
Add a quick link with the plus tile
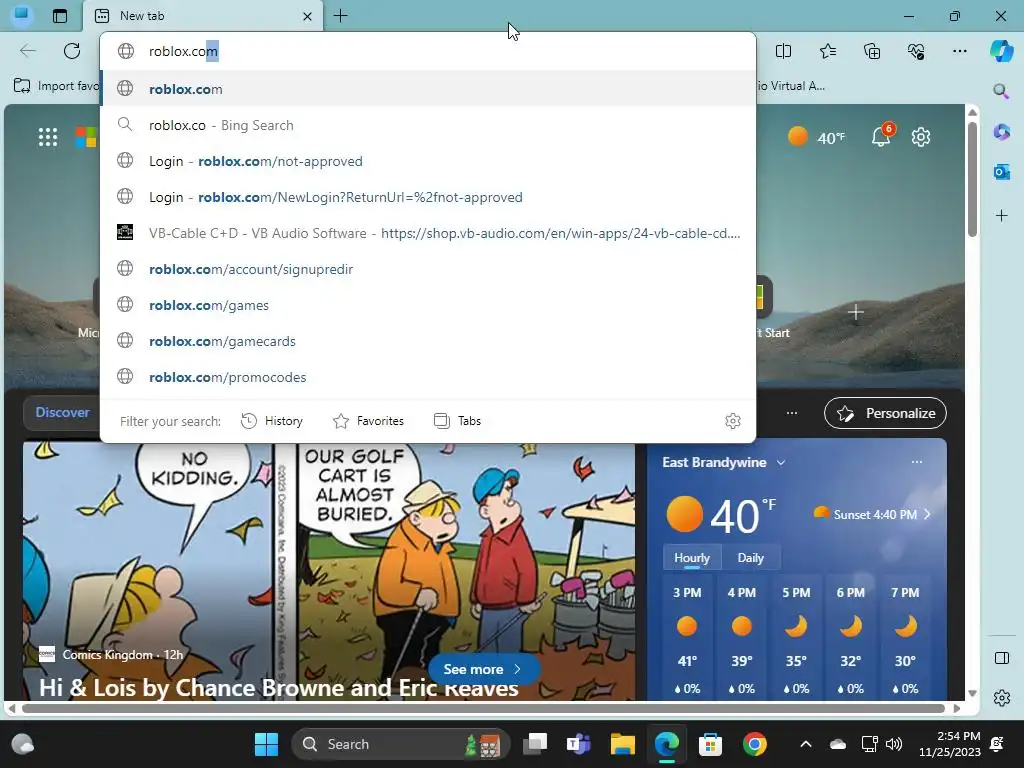(x=856, y=313)
